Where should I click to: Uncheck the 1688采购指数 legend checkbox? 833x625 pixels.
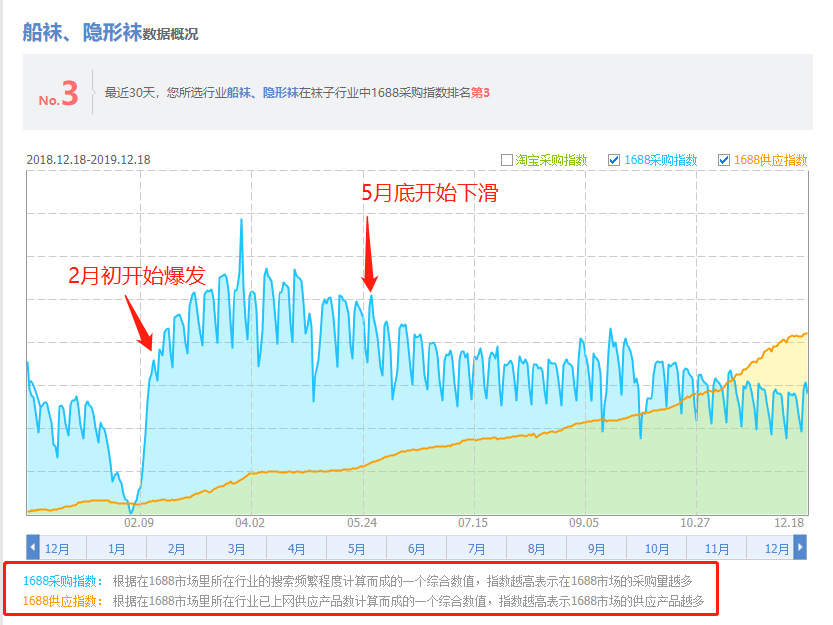[x=614, y=160]
